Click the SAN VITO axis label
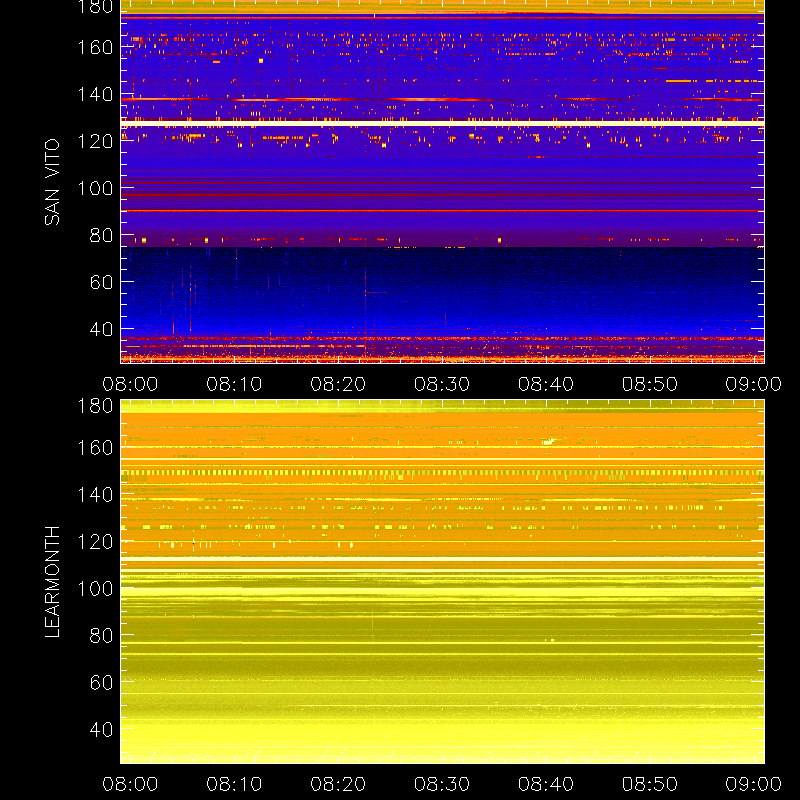The width and height of the screenshot is (800, 800). pyautogui.click(x=52, y=182)
